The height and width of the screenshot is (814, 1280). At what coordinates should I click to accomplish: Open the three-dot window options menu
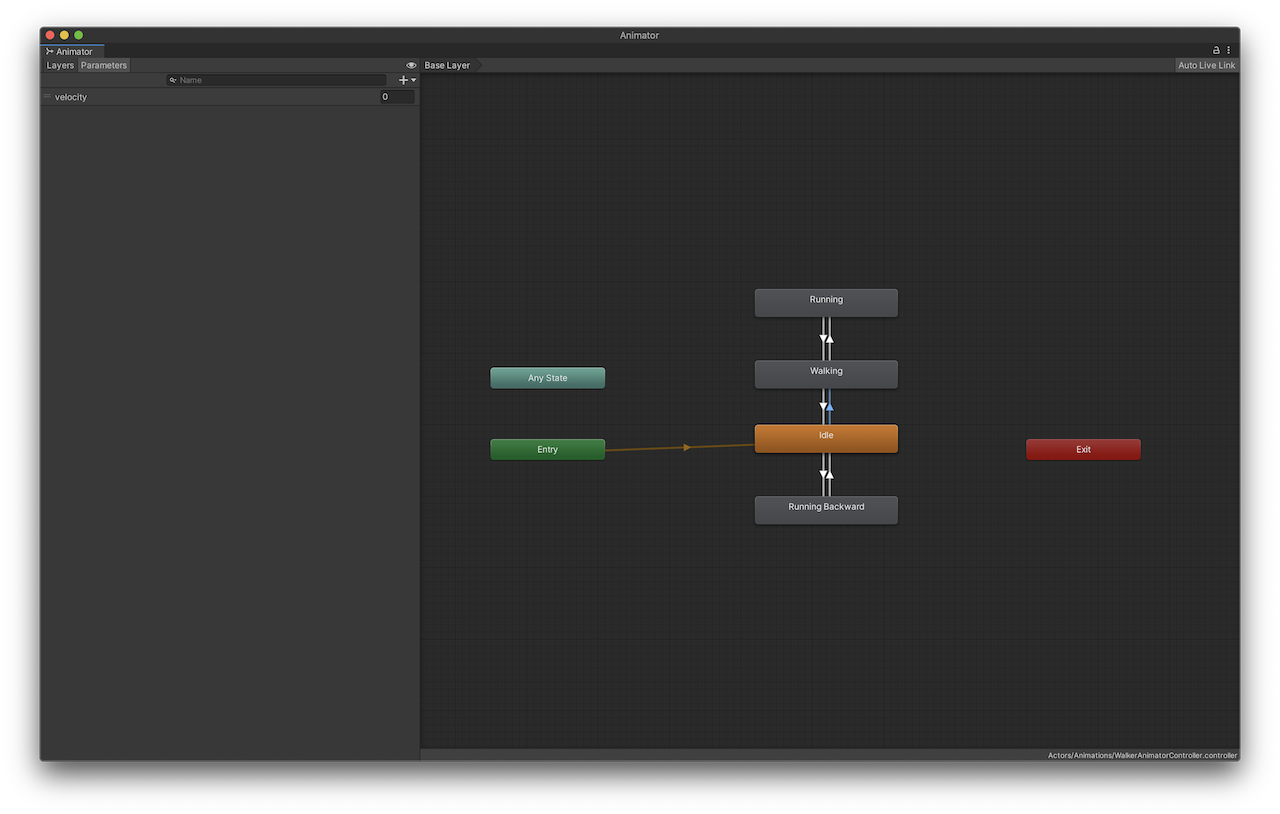[x=1228, y=50]
